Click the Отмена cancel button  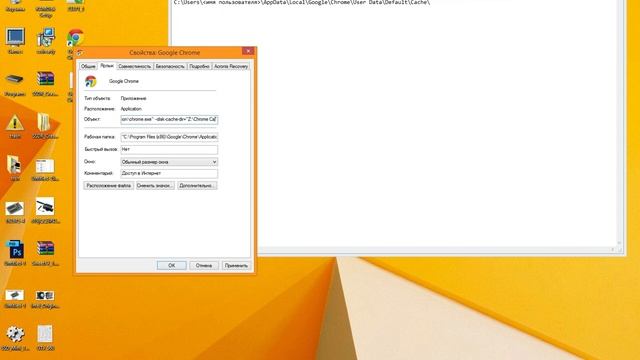pyautogui.click(x=204, y=265)
